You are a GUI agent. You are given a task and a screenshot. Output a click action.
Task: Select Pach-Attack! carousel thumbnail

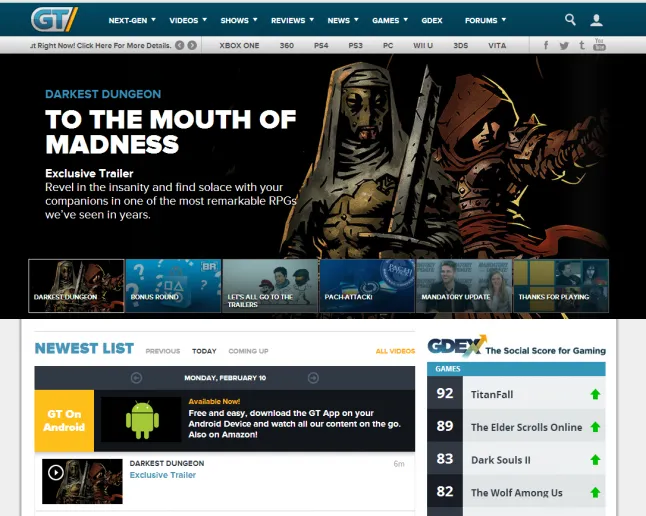coord(367,286)
